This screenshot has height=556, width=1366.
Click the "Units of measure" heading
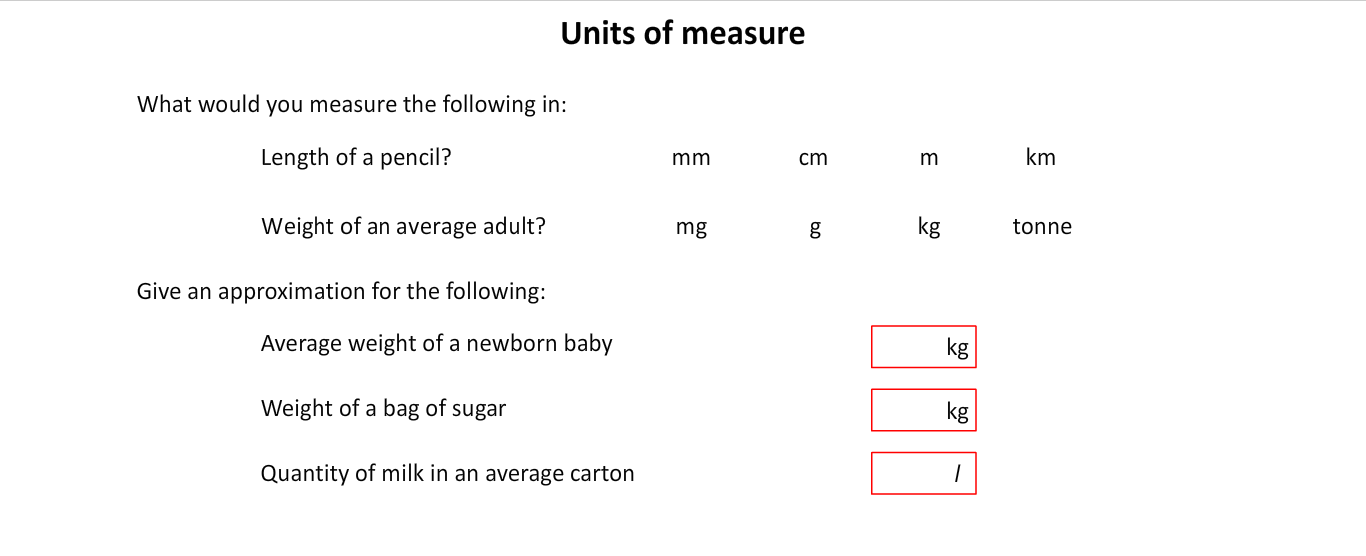[x=682, y=33]
